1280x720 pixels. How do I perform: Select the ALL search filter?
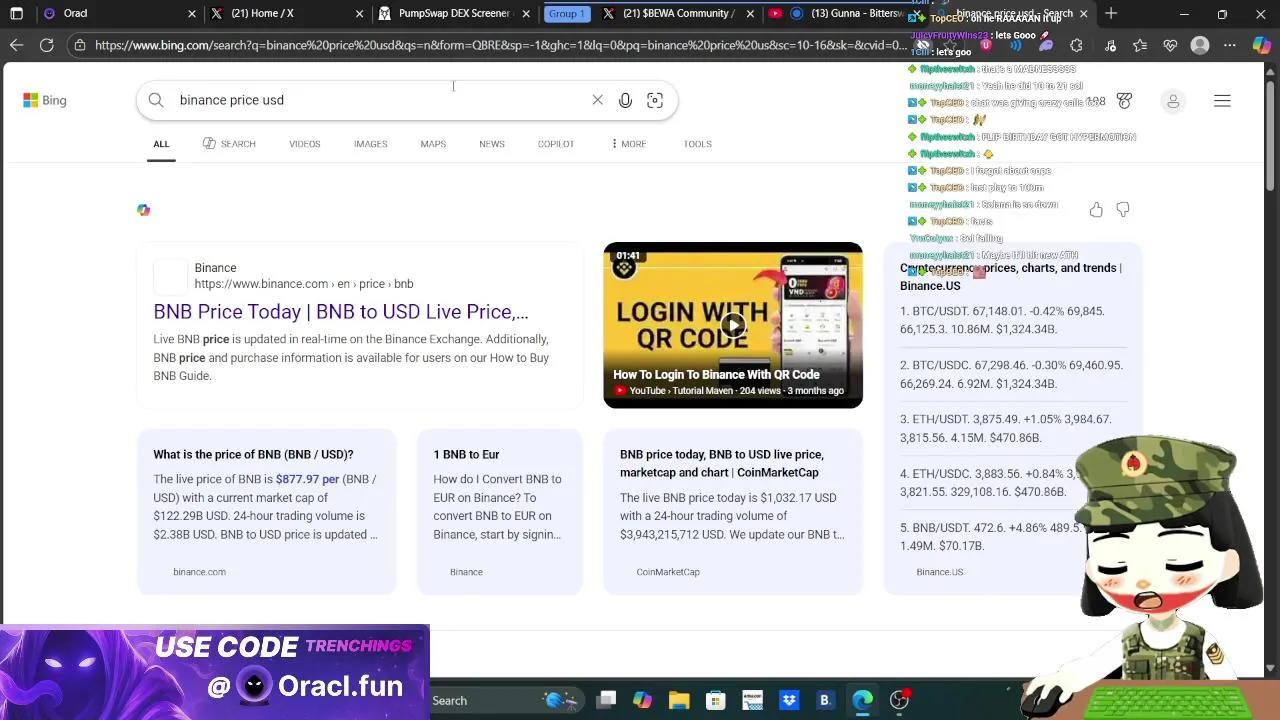tap(161, 144)
